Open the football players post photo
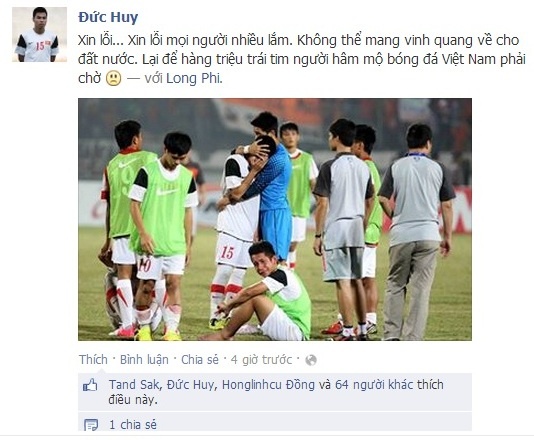The height and width of the screenshot is (440, 534). click(275, 219)
